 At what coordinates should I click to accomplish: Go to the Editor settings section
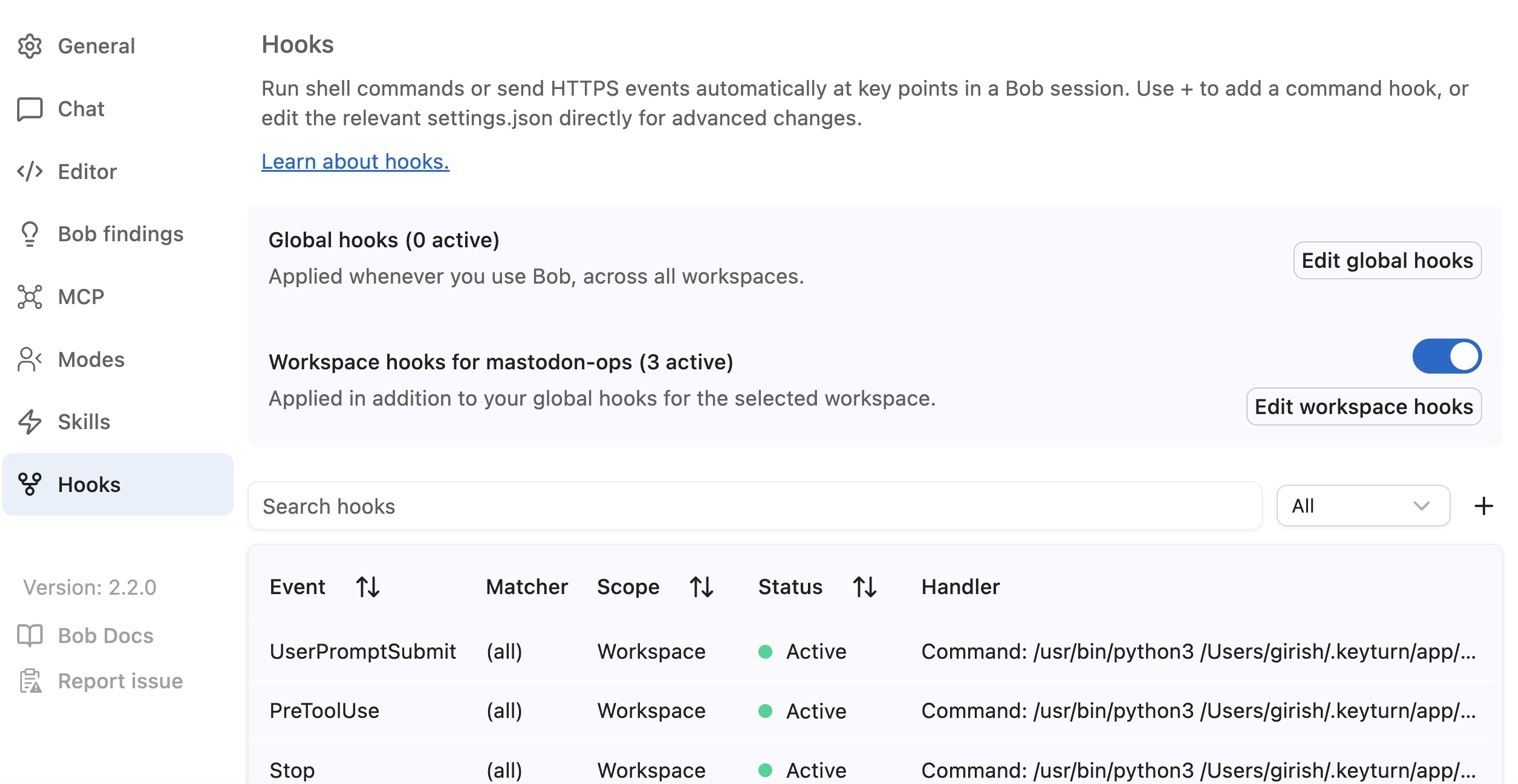point(117,171)
